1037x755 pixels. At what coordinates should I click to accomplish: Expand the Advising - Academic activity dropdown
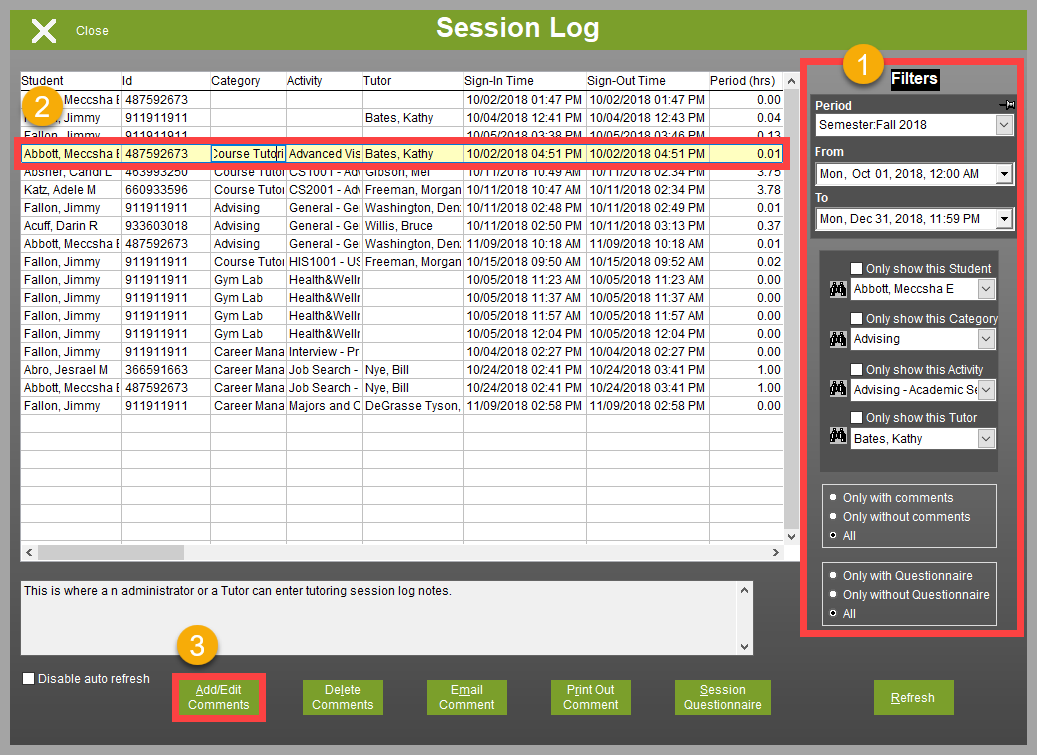(986, 389)
